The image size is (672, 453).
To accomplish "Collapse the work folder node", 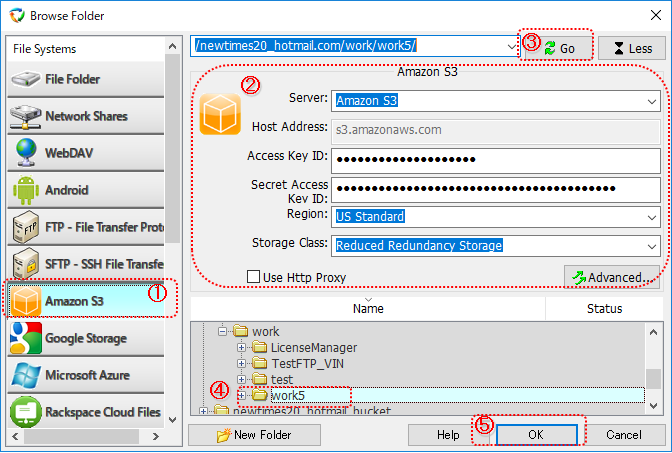I will (222, 331).
